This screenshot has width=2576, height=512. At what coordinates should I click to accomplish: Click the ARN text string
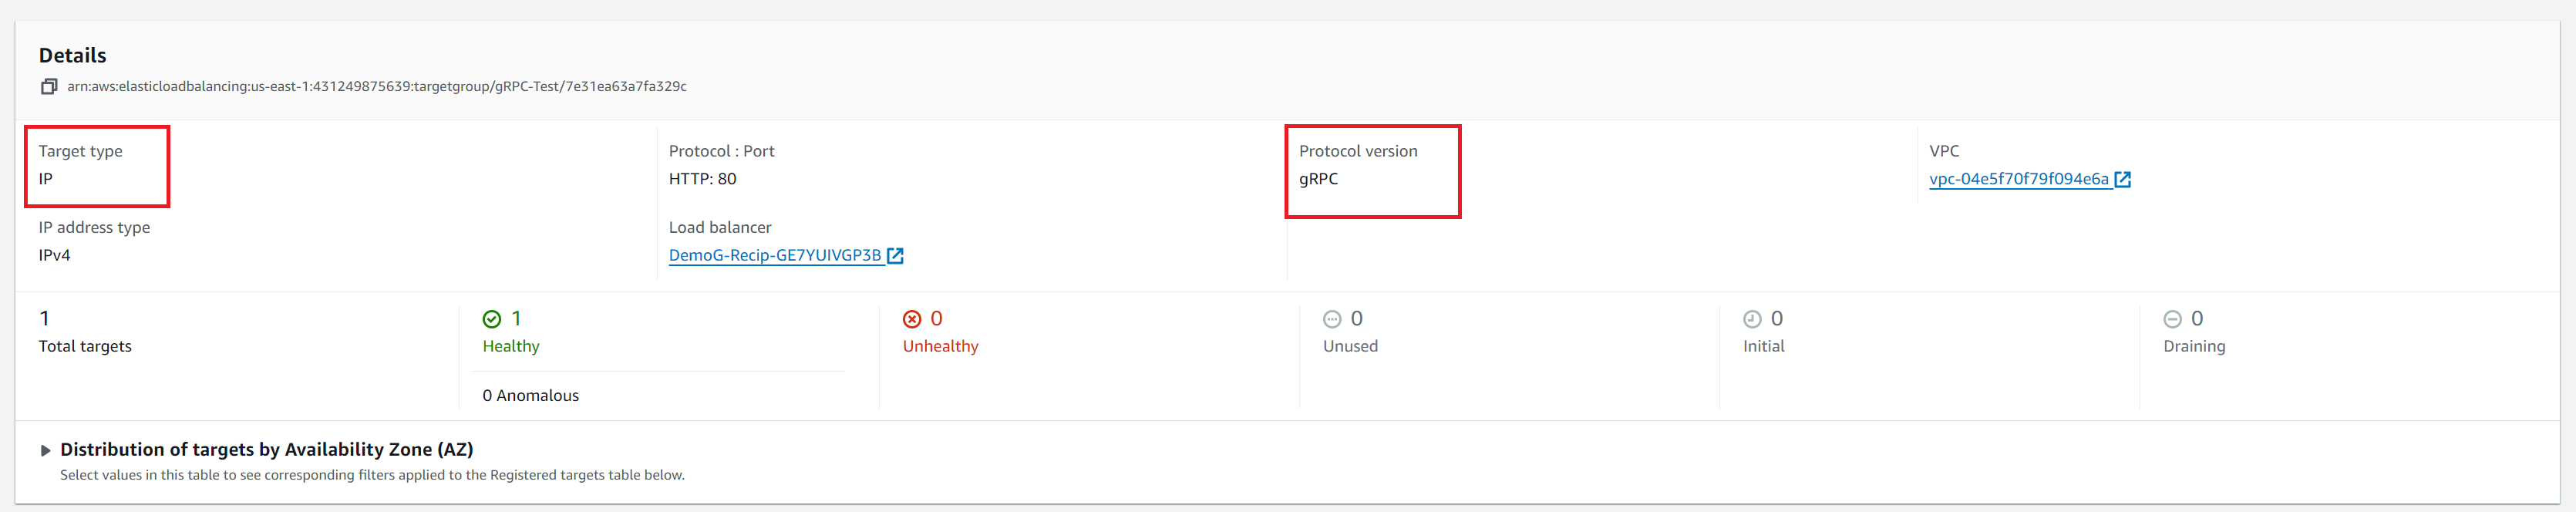(x=376, y=87)
